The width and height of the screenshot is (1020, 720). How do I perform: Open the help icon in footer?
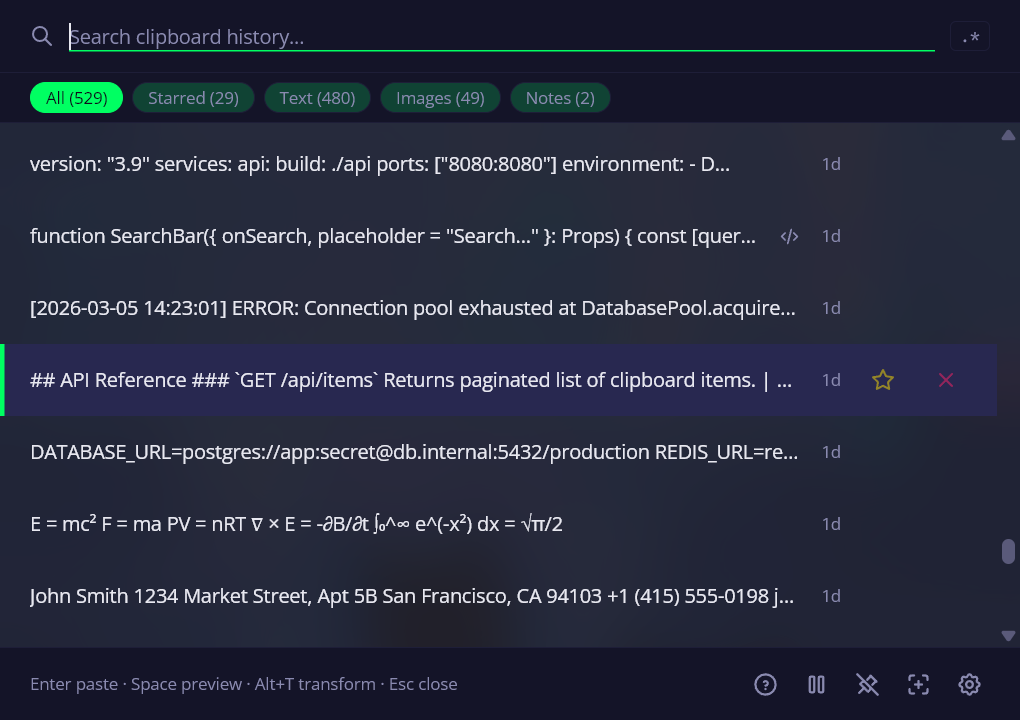coord(765,684)
